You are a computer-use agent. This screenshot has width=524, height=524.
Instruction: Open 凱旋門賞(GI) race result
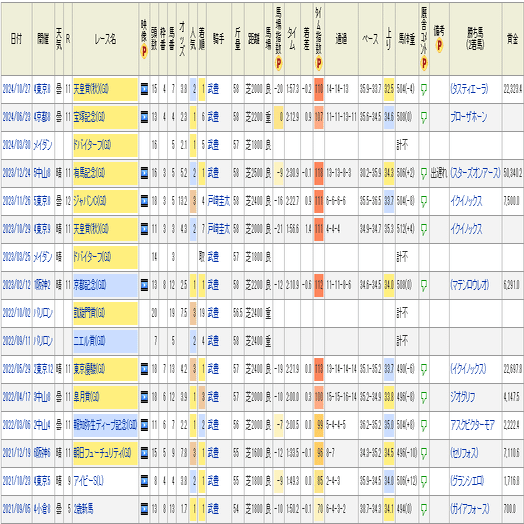tap(89, 313)
